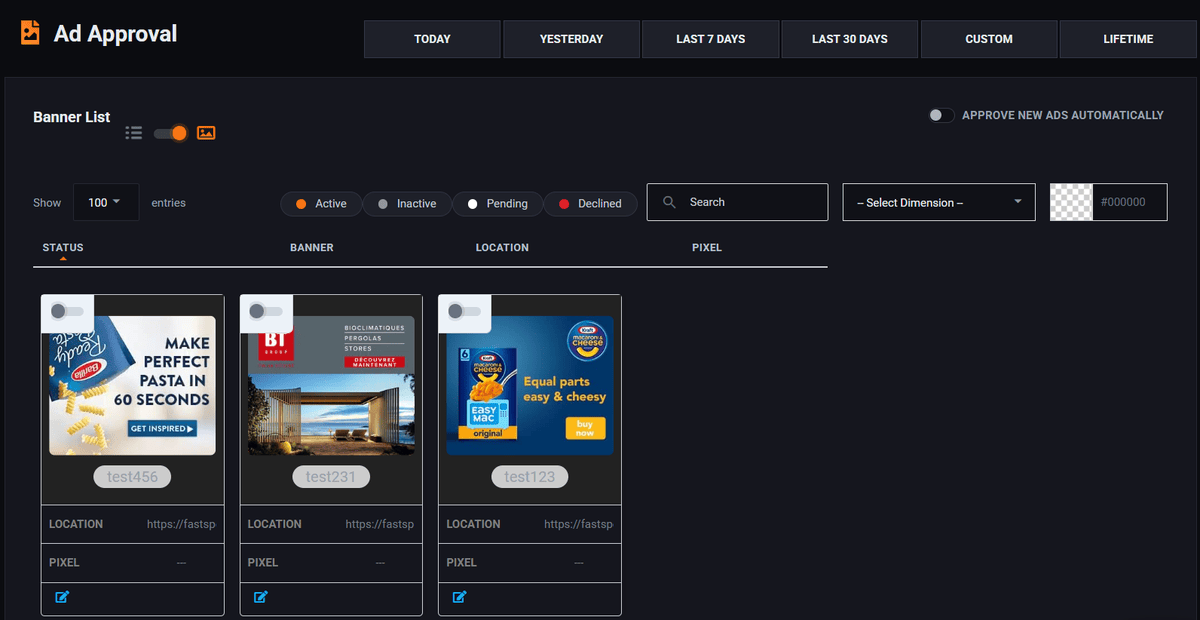The image size is (1200, 620).
Task: Click the PIXEL value in test231 card
Action: [380, 563]
